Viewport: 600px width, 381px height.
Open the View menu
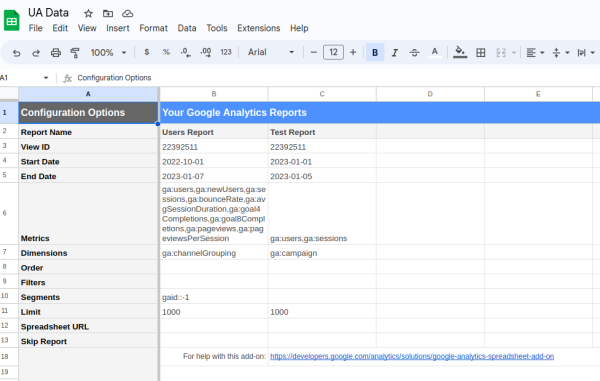click(x=87, y=28)
